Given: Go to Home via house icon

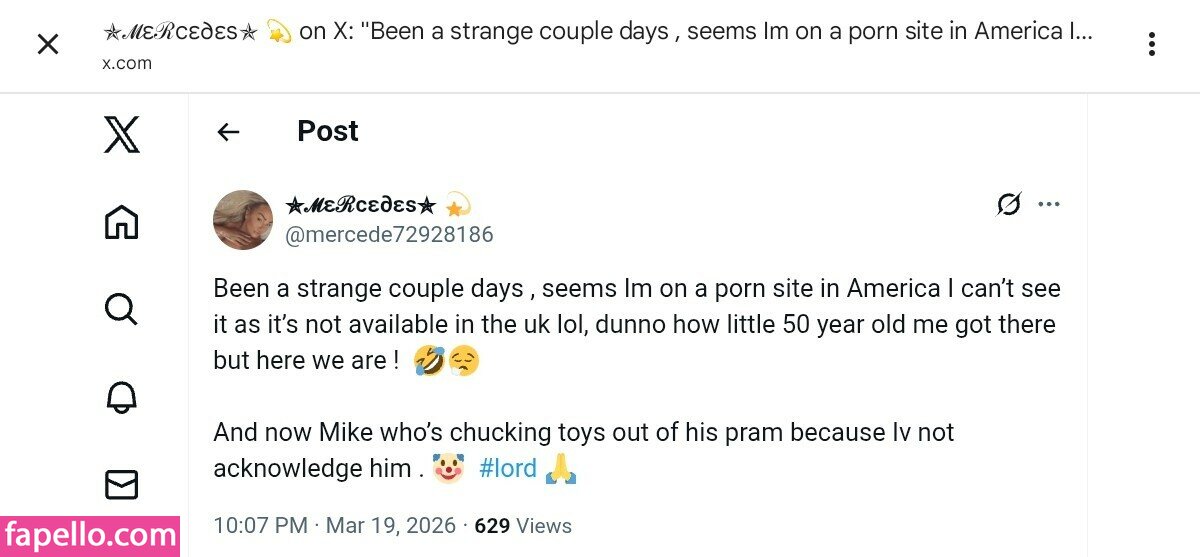Looking at the screenshot, I should [x=121, y=222].
